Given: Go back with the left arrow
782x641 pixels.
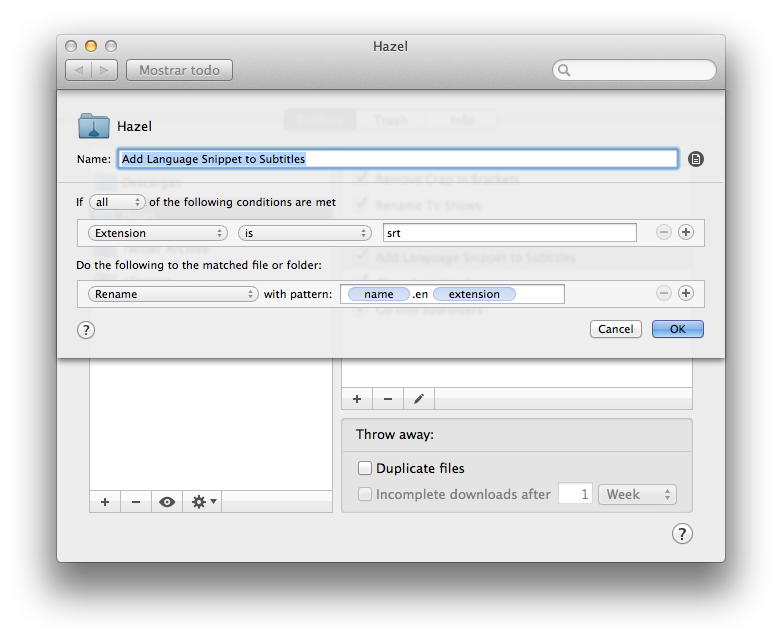Looking at the screenshot, I should tap(78, 70).
